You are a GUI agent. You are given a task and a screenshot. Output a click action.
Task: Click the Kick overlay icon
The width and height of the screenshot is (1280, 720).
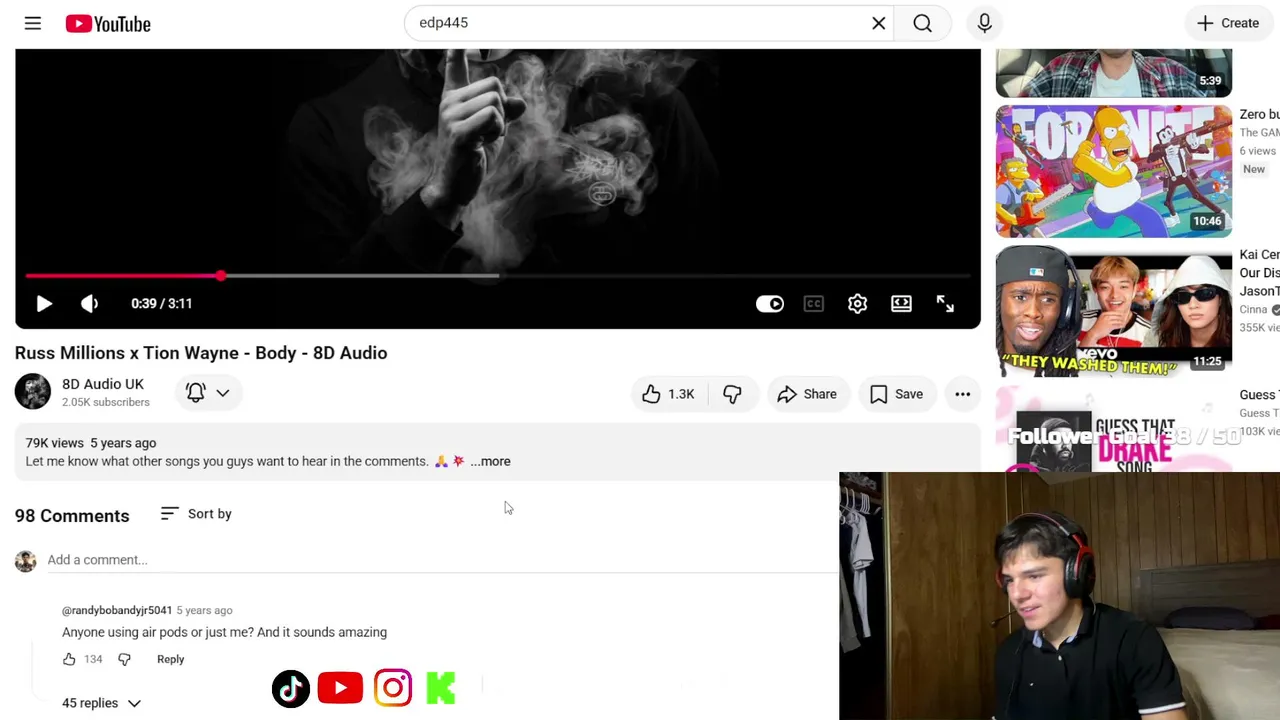coord(441,688)
